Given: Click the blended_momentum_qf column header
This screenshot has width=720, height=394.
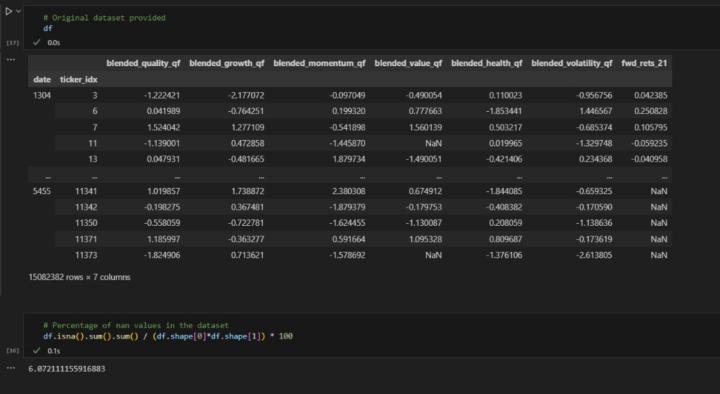Looking at the screenshot, I should (x=319, y=63).
